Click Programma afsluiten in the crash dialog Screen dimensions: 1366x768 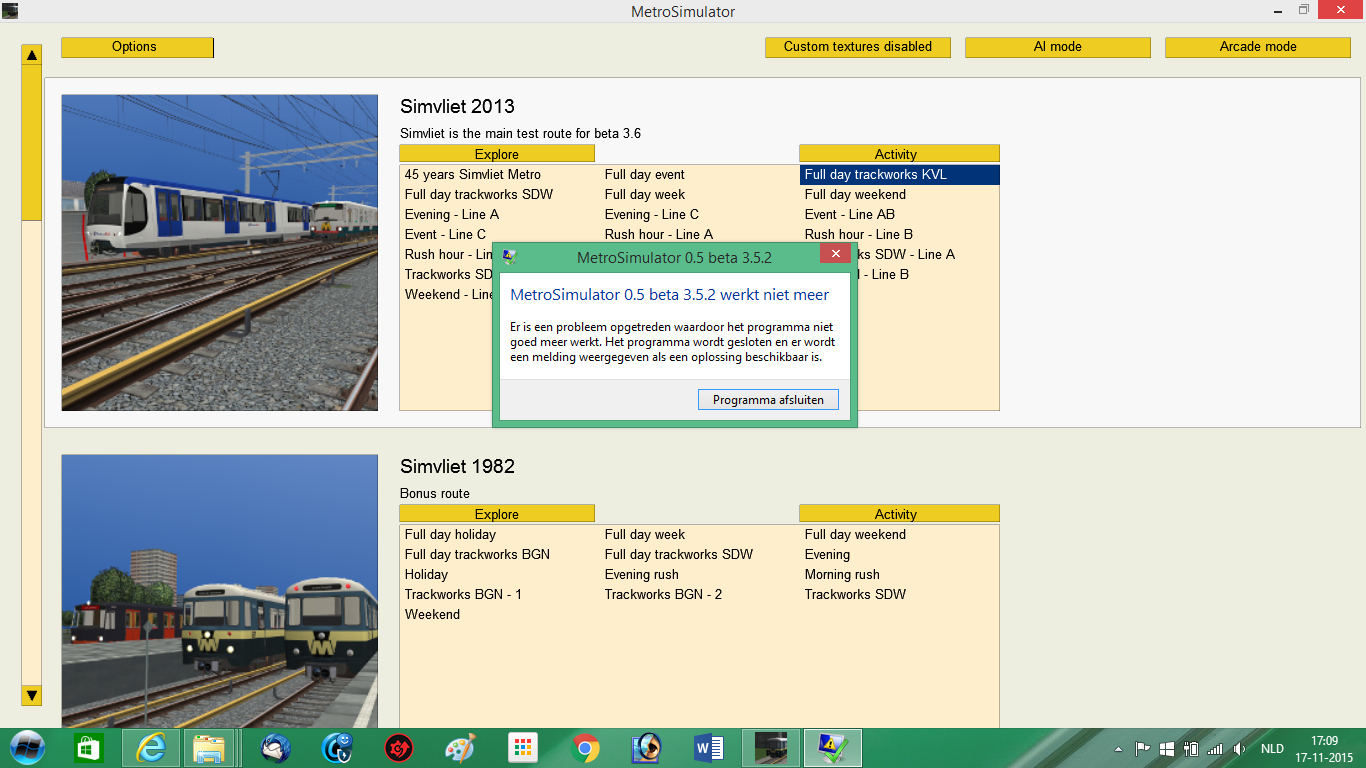click(x=768, y=400)
